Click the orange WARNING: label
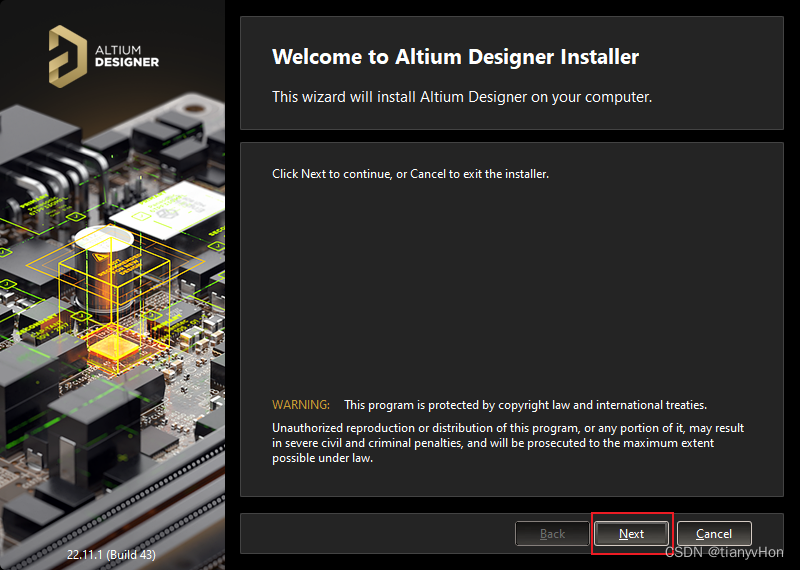This screenshot has width=800, height=570. (x=301, y=405)
